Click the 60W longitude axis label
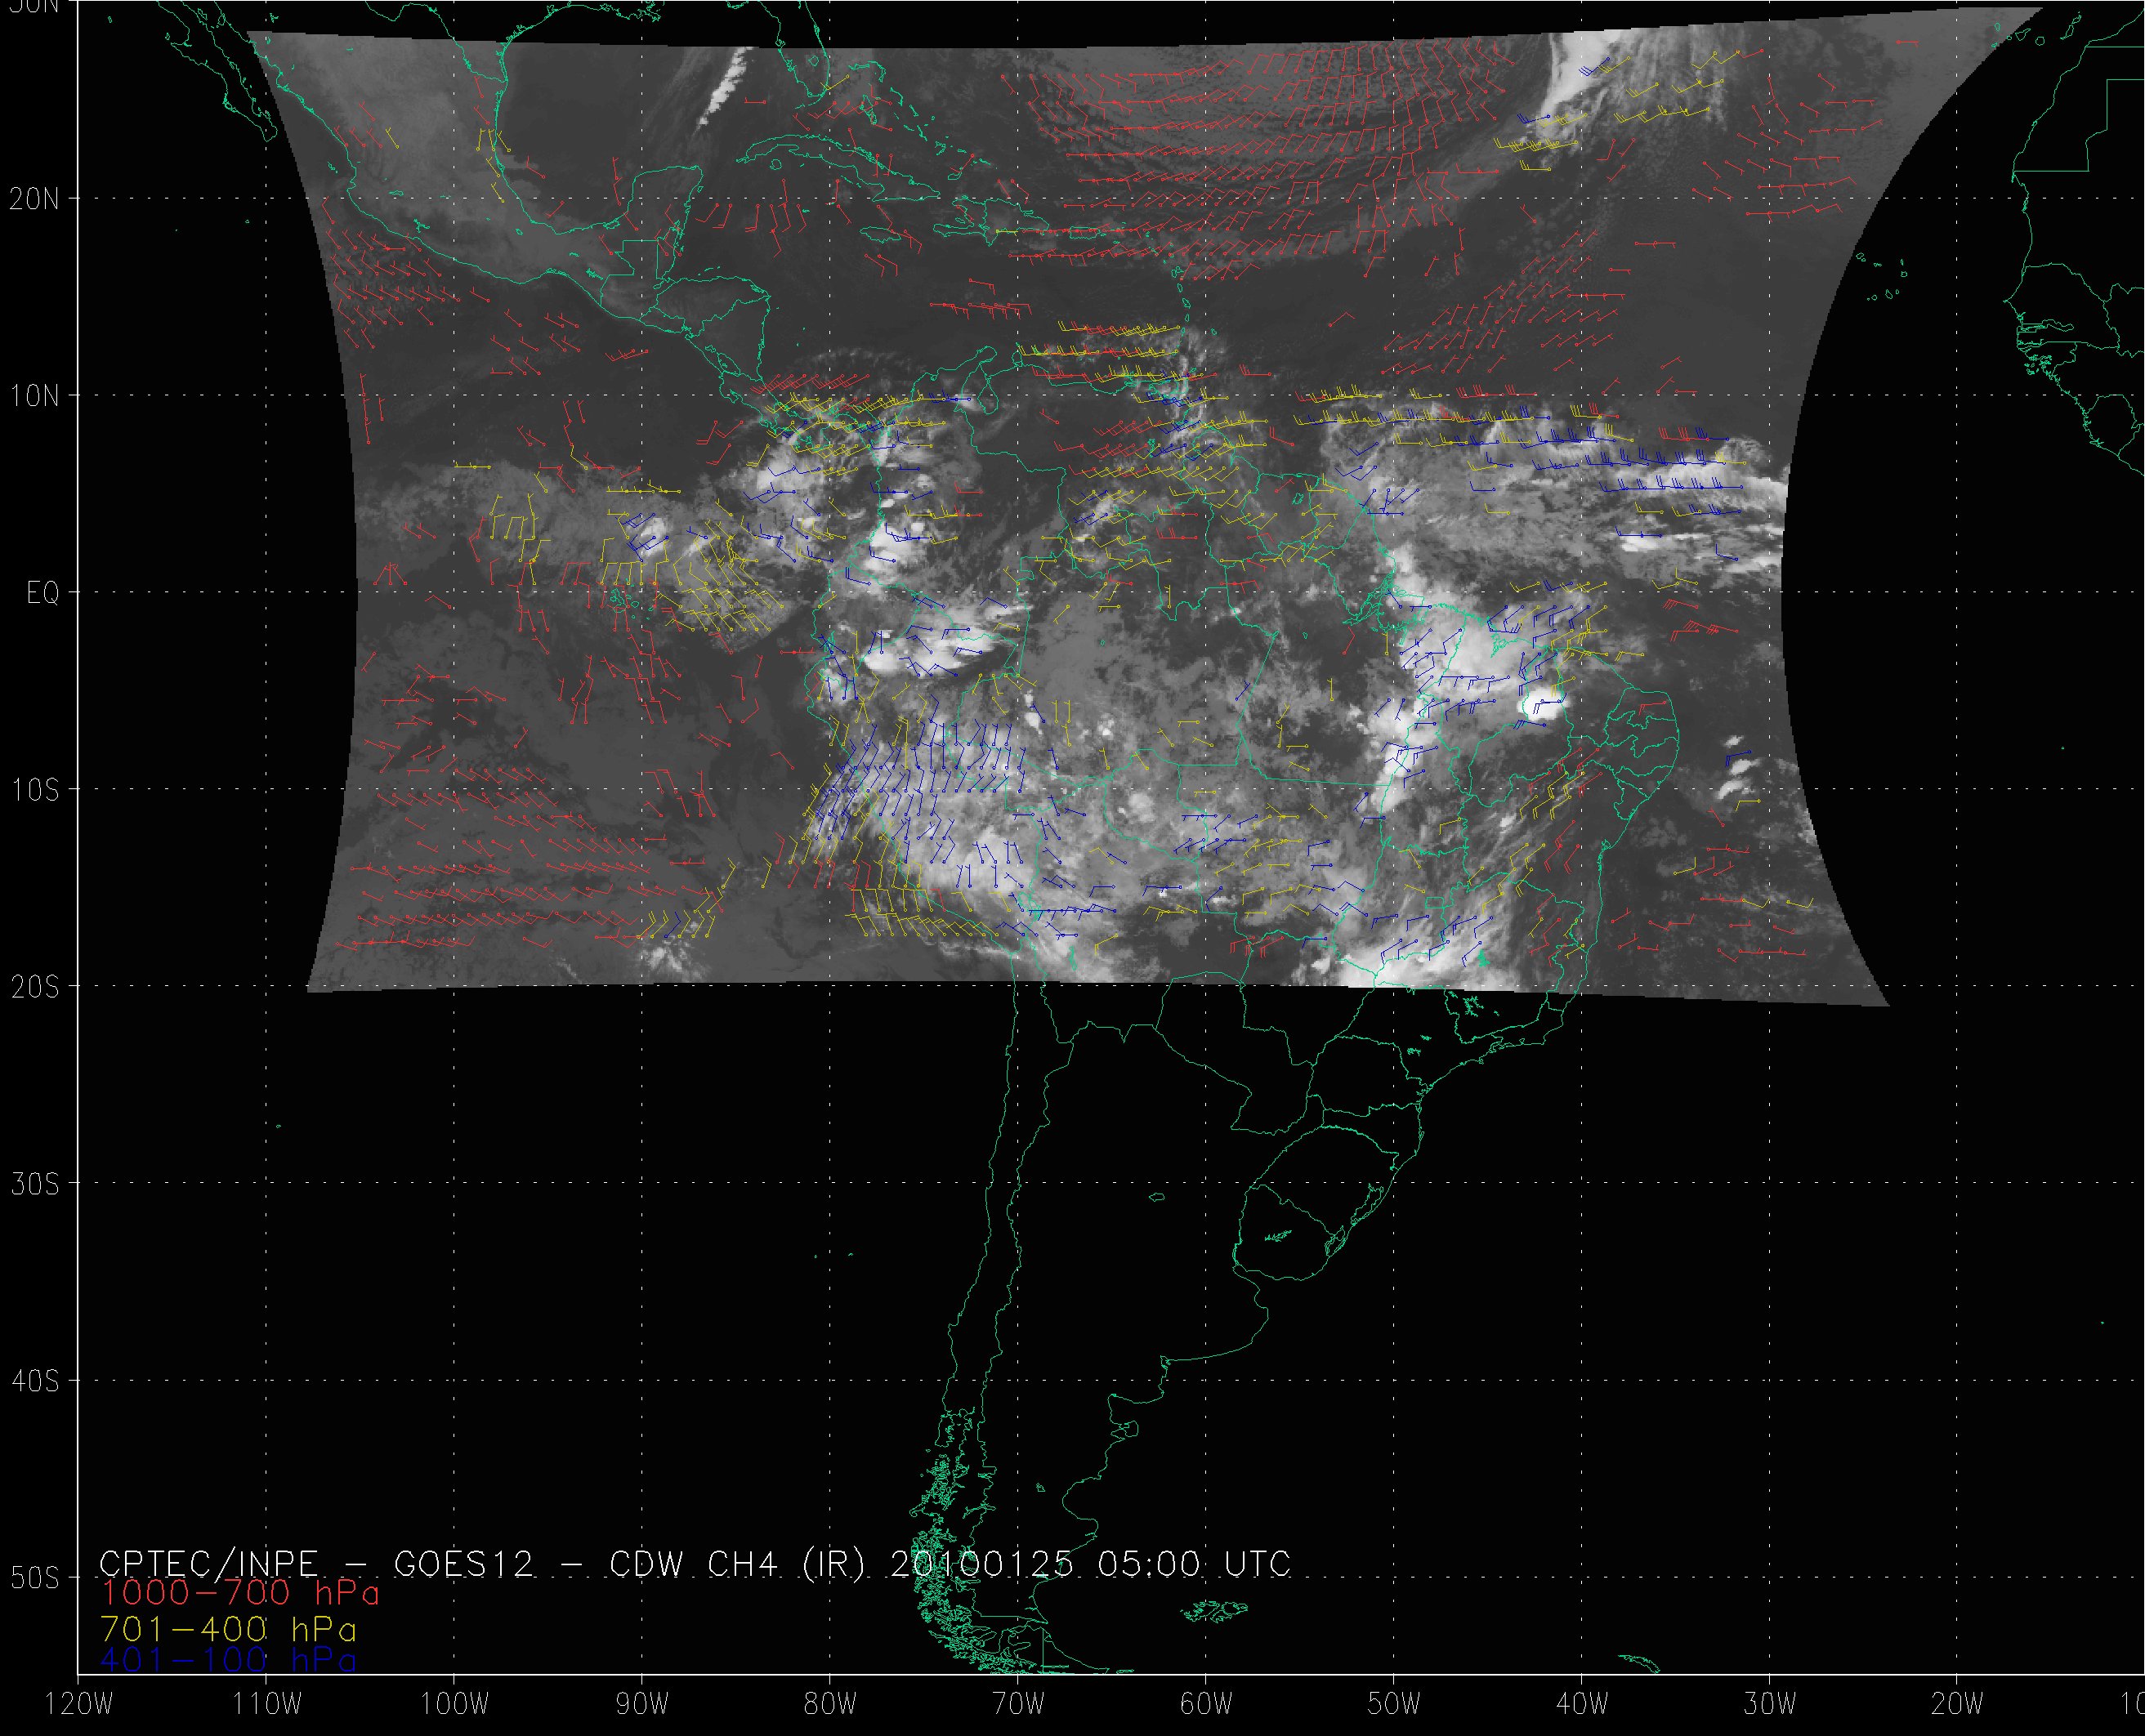The height and width of the screenshot is (1736, 2145). click(x=1206, y=1704)
